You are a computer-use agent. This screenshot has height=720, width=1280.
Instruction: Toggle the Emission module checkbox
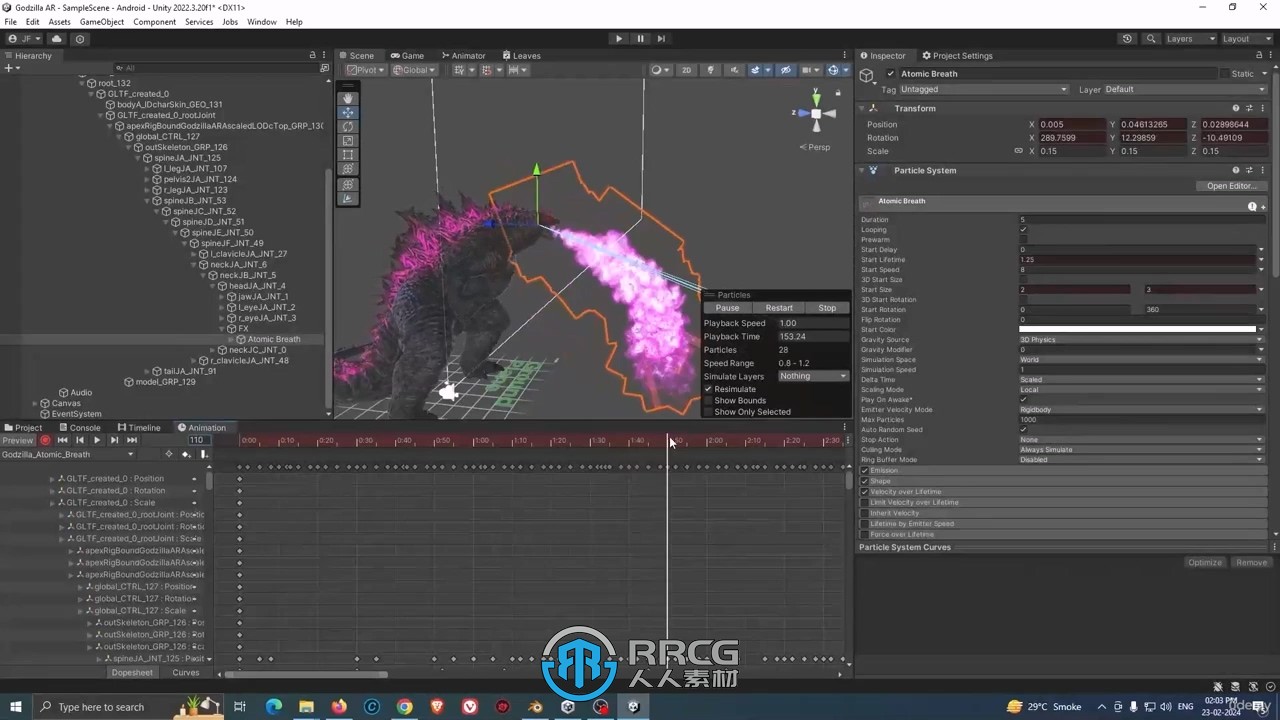[865, 471]
